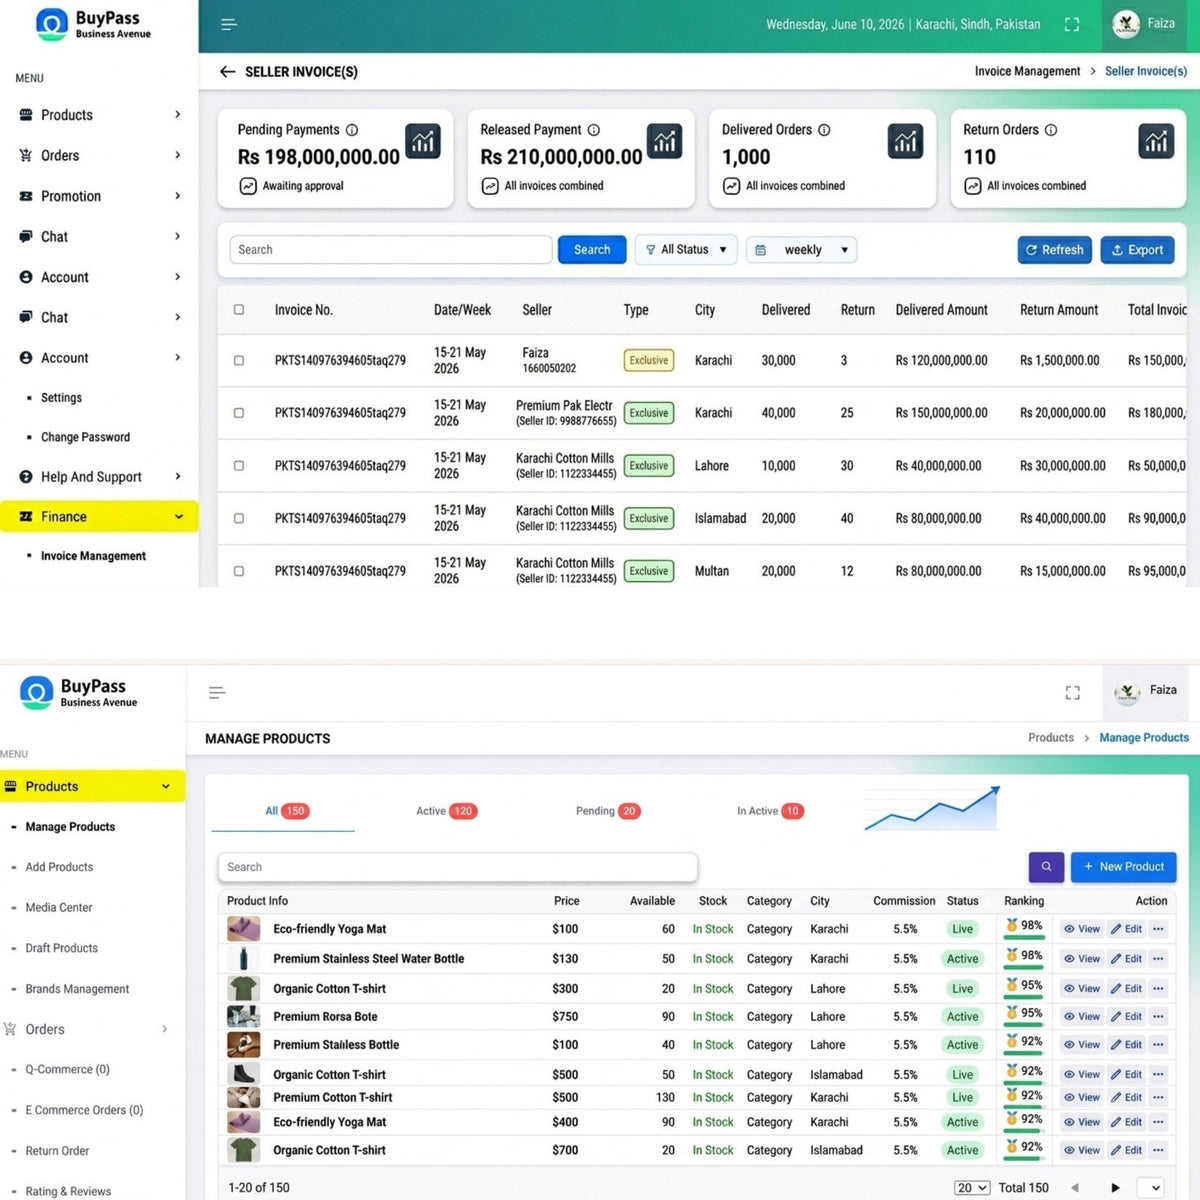Open the Delivered Orders chart icon
This screenshot has height=1200, width=1200.
pos(905,141)
